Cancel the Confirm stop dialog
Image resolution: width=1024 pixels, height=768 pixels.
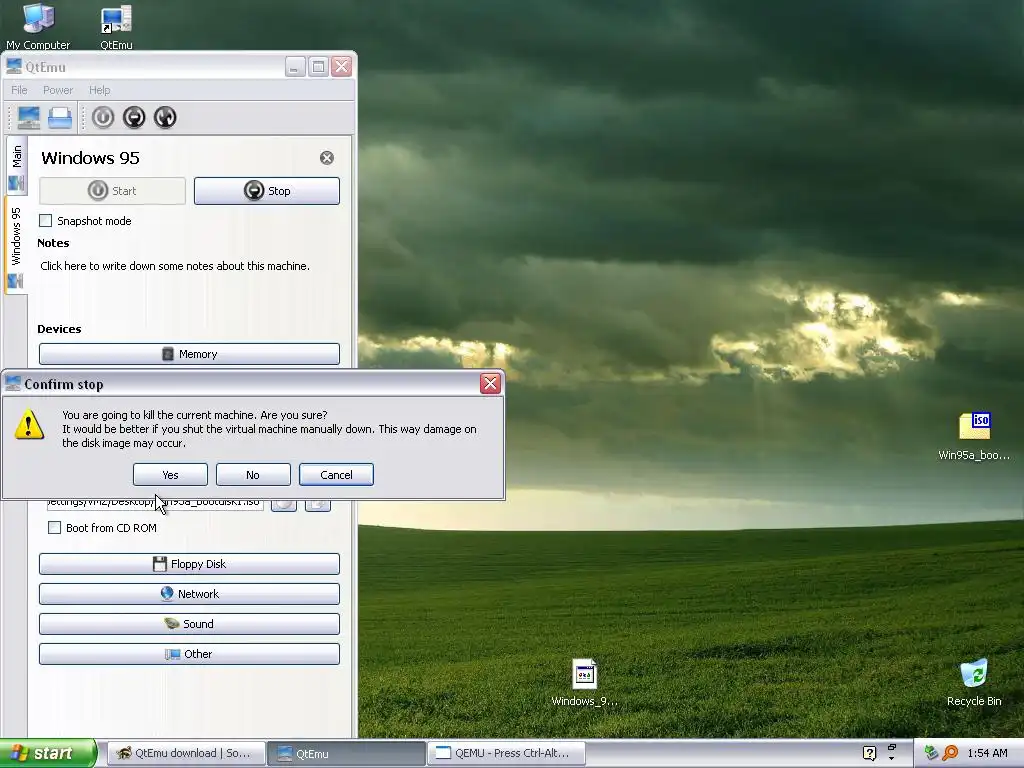[336, 475]
